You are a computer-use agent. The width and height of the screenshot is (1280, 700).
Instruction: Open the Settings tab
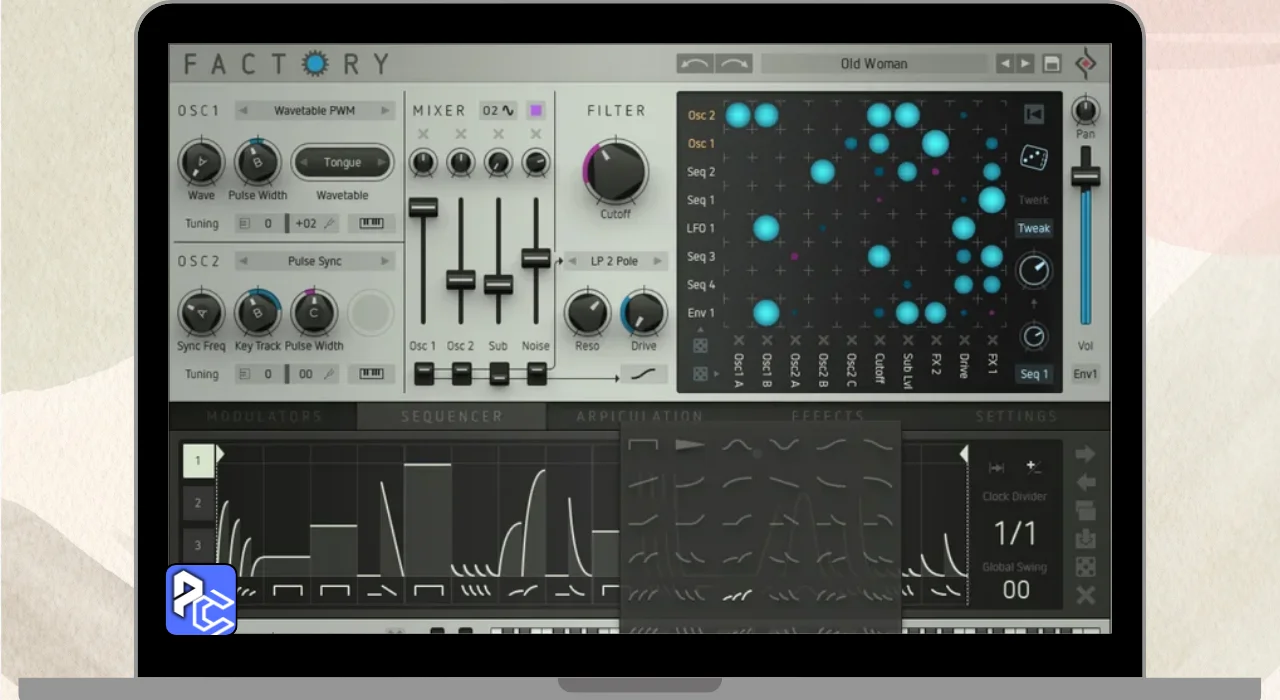1016,416
